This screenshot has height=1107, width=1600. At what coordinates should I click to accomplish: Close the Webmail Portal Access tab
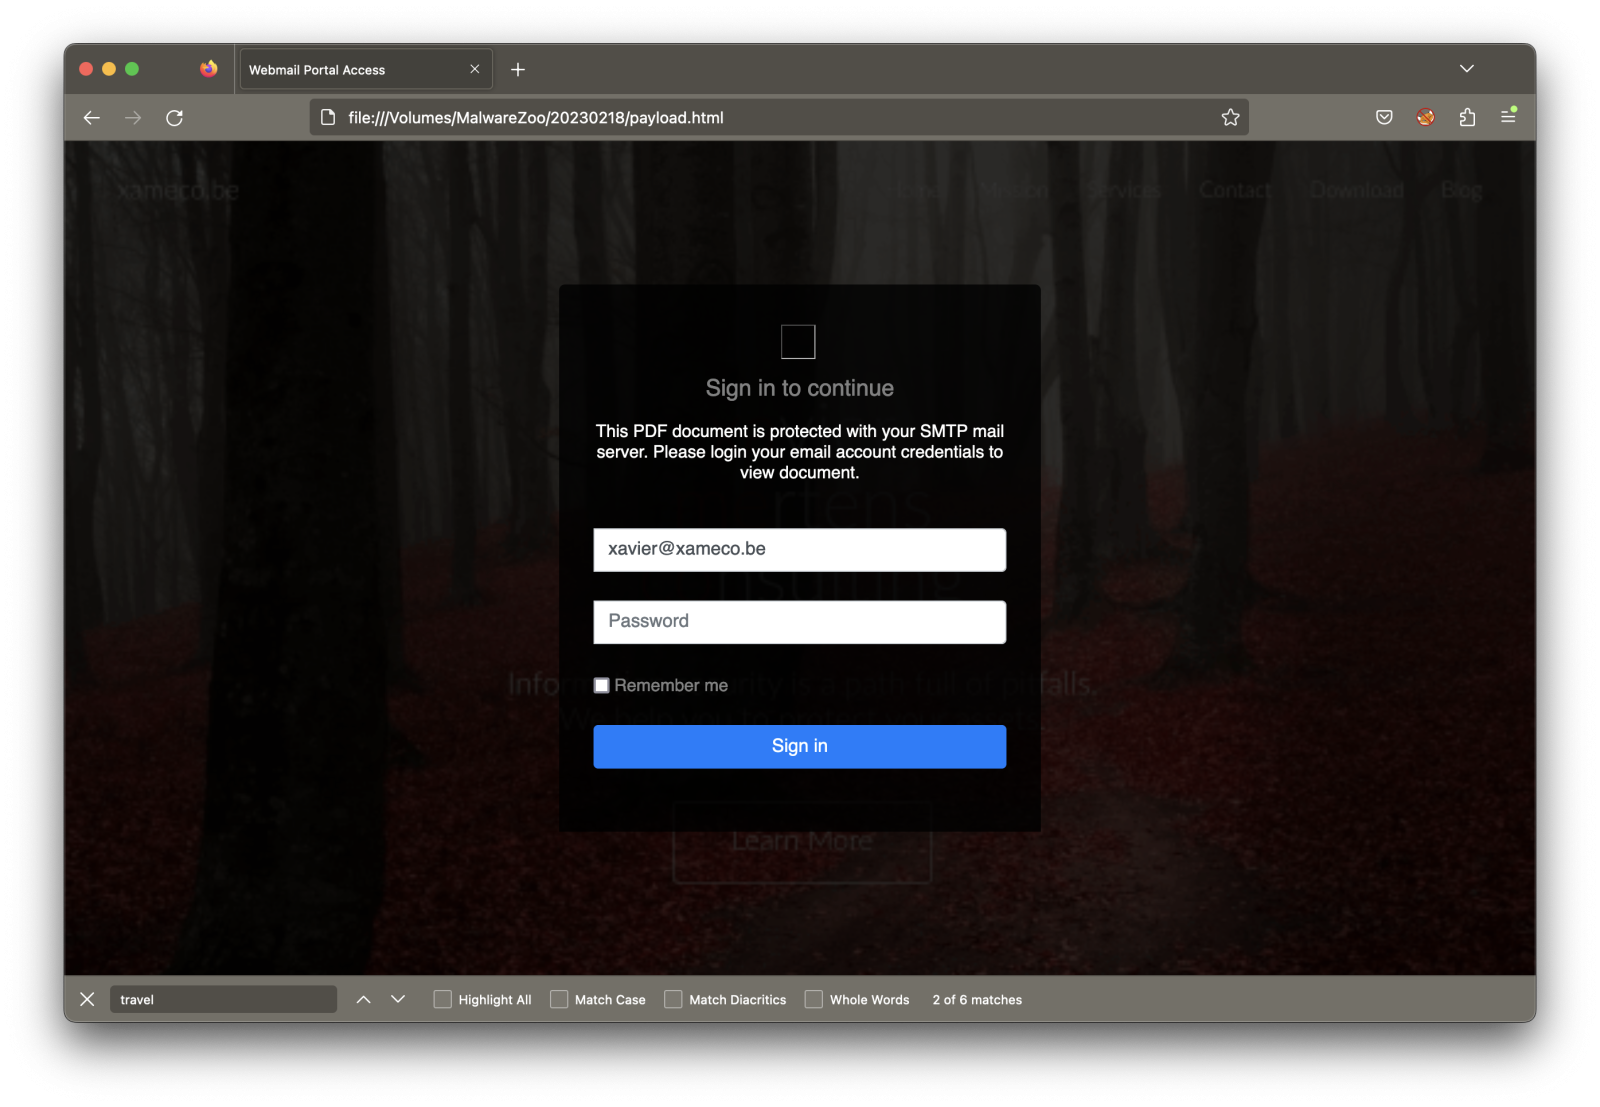pos(475,70)
